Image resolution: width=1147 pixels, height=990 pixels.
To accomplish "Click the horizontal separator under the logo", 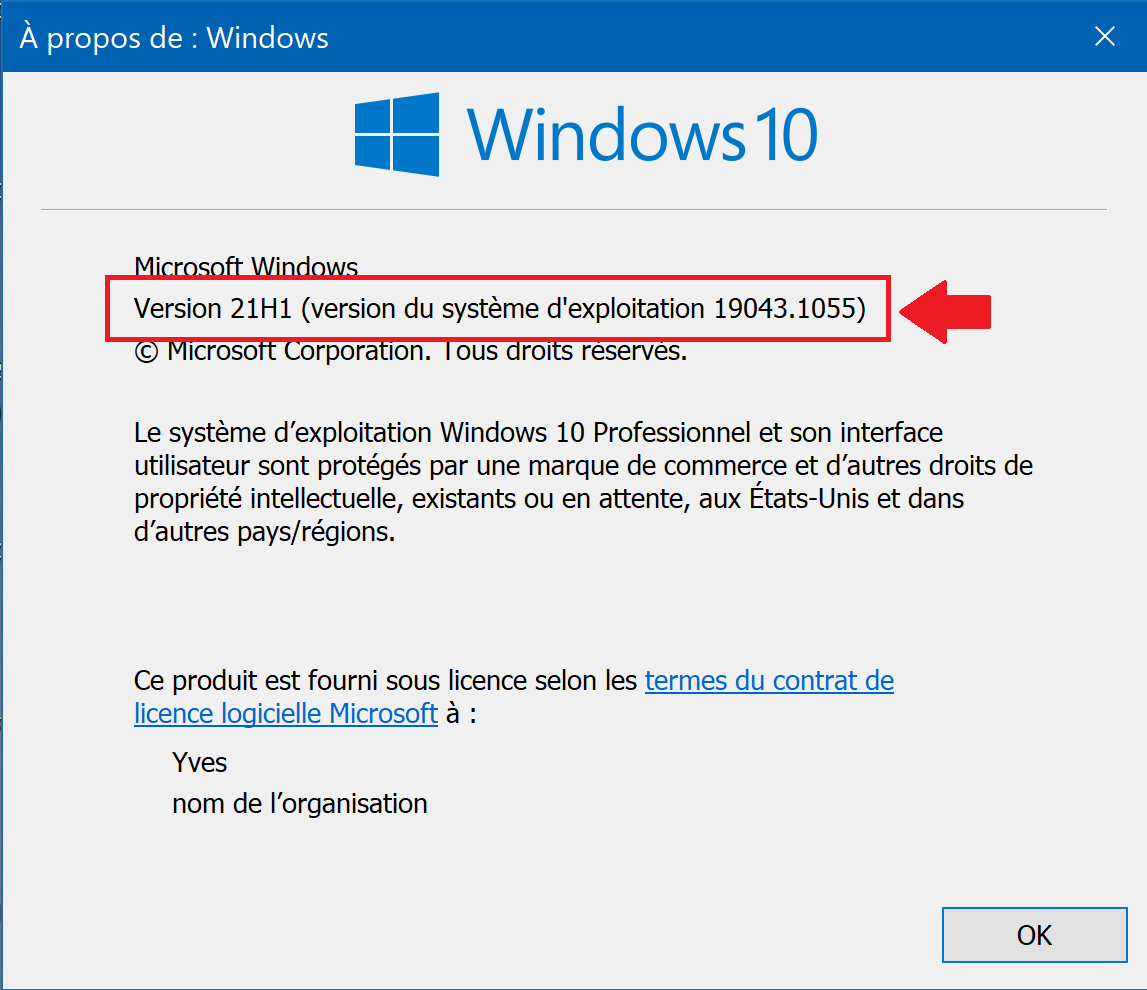I will (574, 210).
